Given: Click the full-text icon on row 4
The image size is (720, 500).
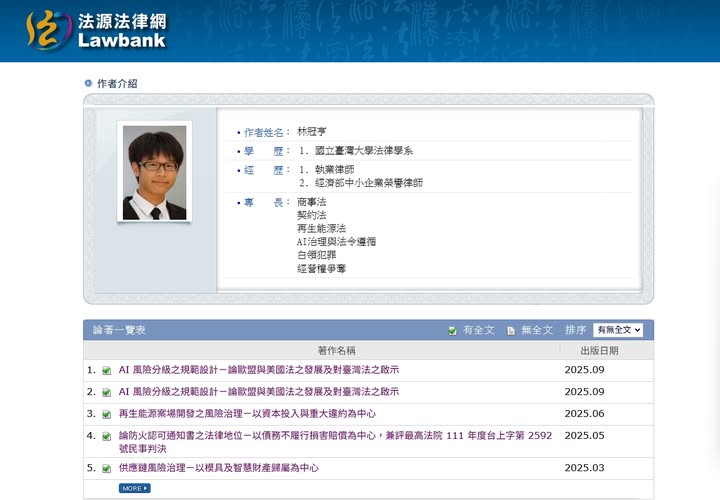Looking at the screenshot, I should 106,436.
